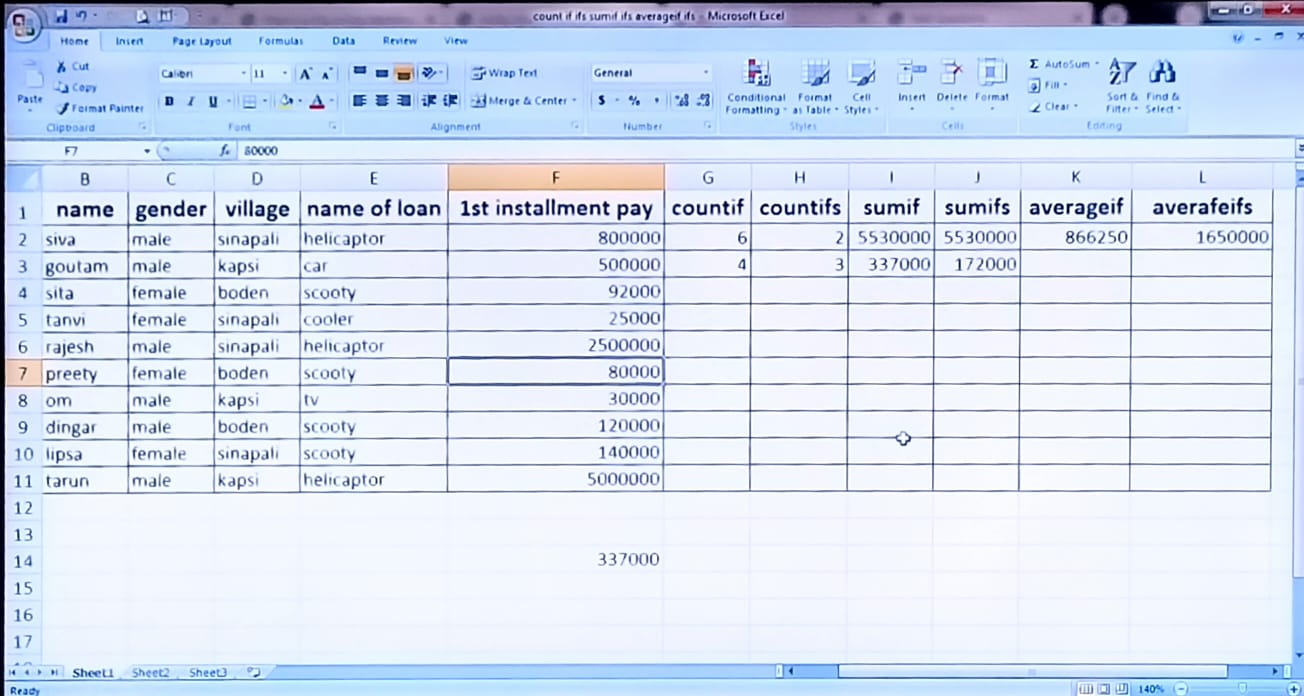Open the Calibri font name dropdown
The height and width of the screenshot is (696, 1304).
click(x=243, y=74)
